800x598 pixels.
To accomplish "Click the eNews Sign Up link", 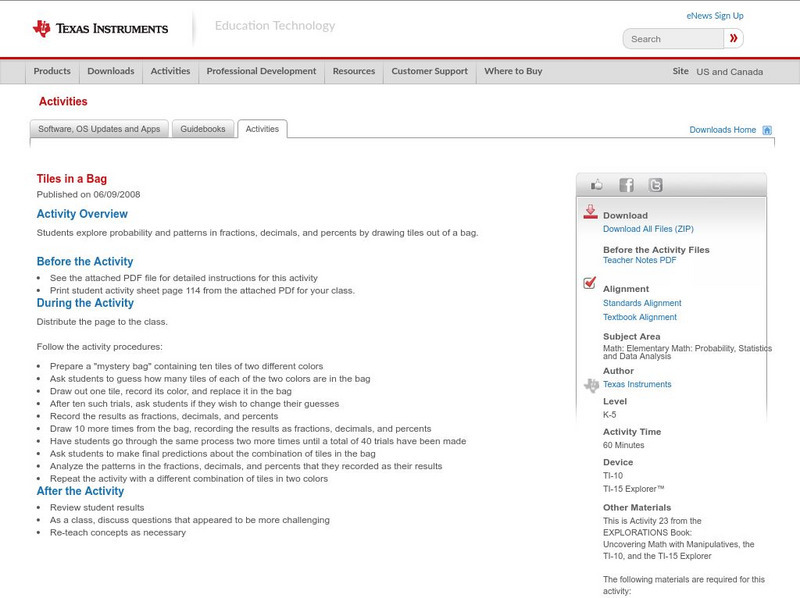I will point(715,16).
